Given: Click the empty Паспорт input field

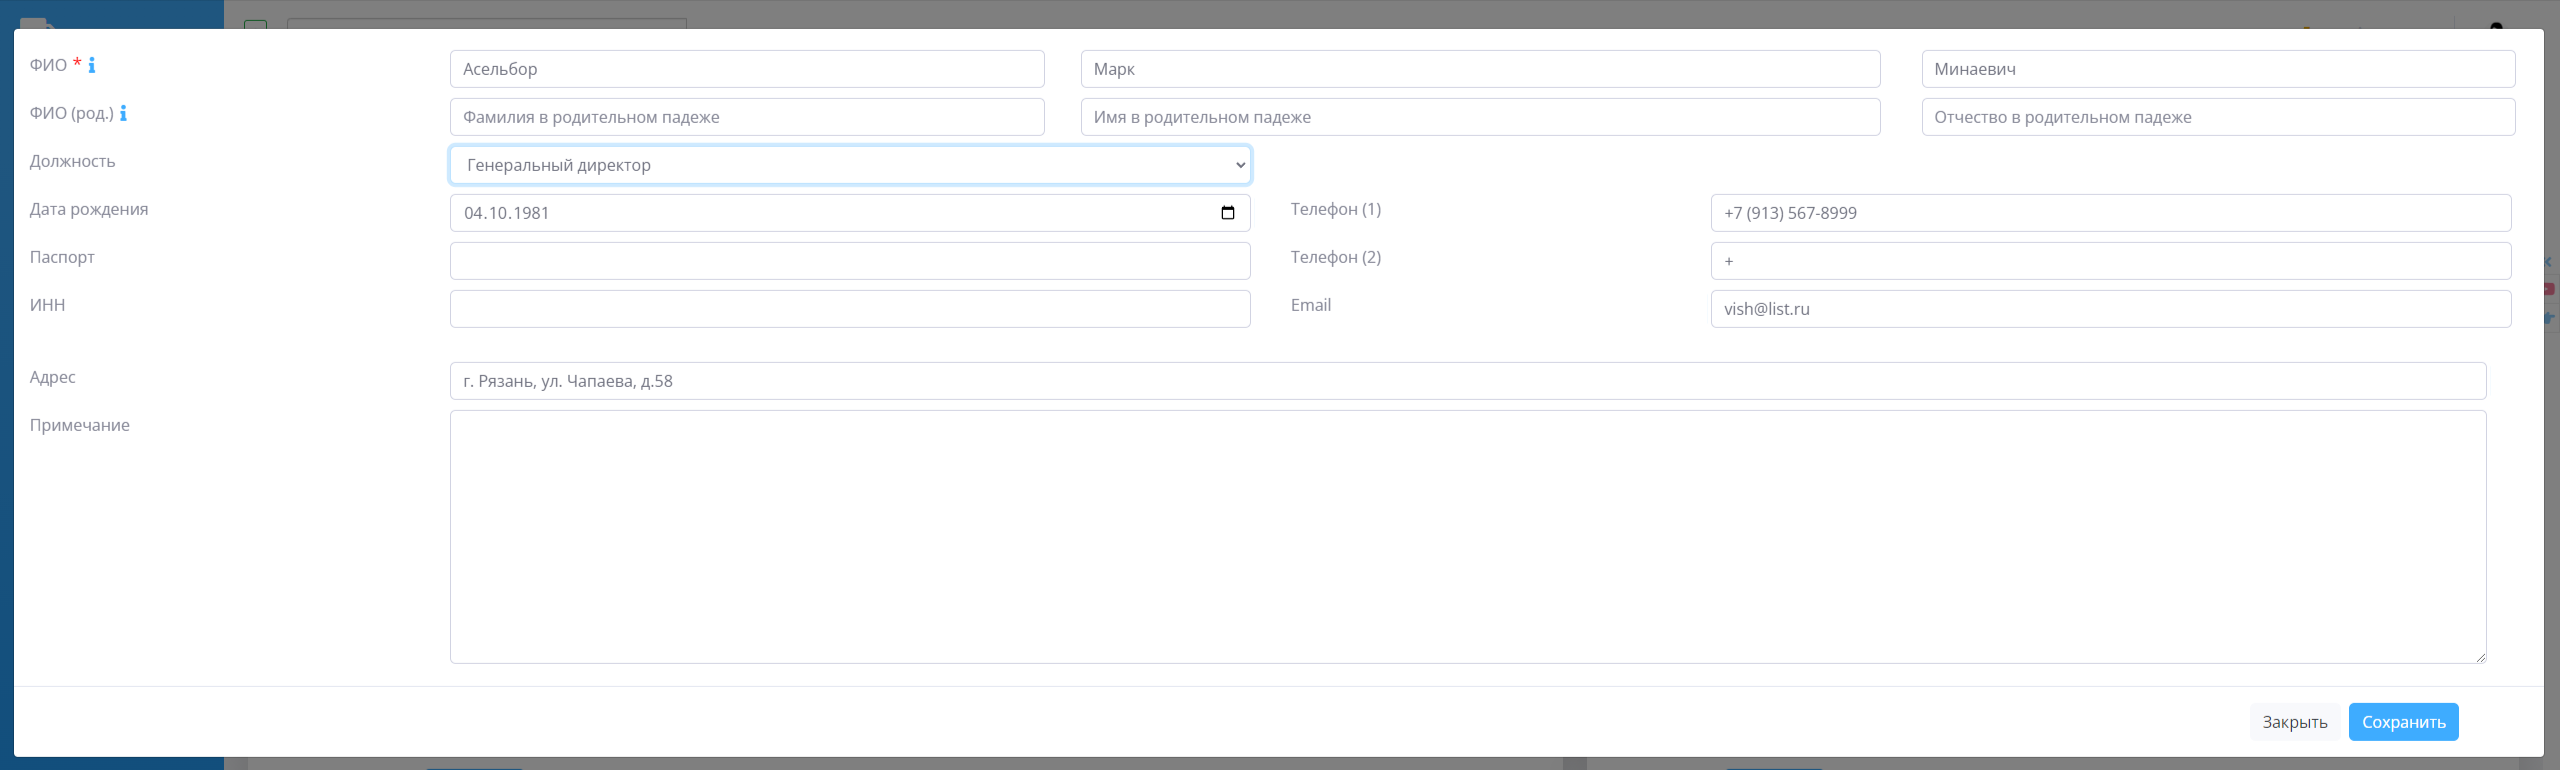Looking at the screenshot, I should [x=849, y=261].
